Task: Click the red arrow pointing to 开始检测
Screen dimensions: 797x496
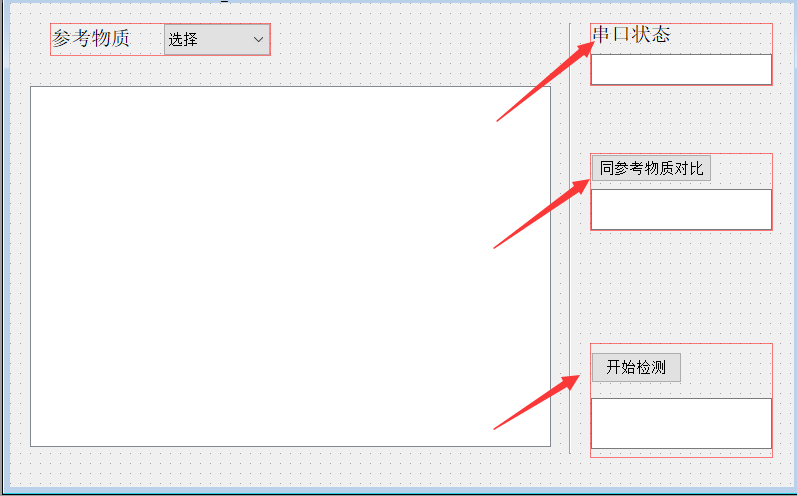Action: pos(537,402)
